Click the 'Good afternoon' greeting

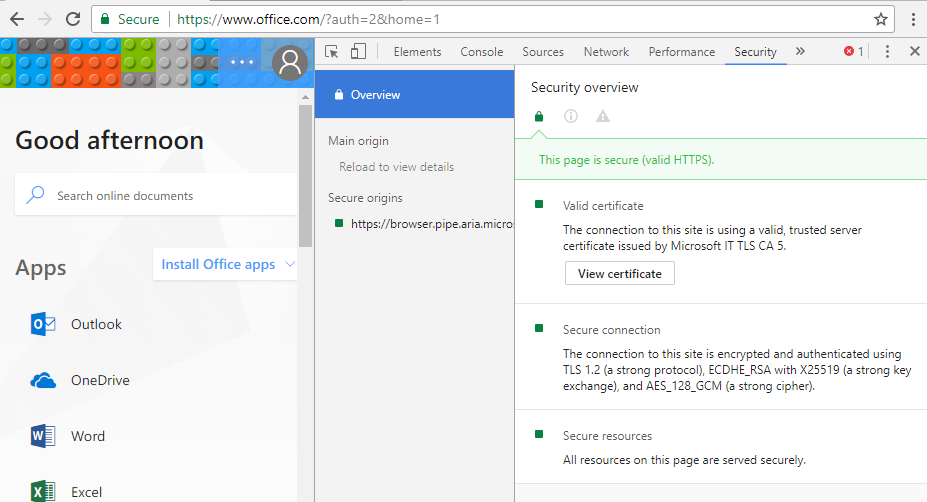(x=109, y=140)
